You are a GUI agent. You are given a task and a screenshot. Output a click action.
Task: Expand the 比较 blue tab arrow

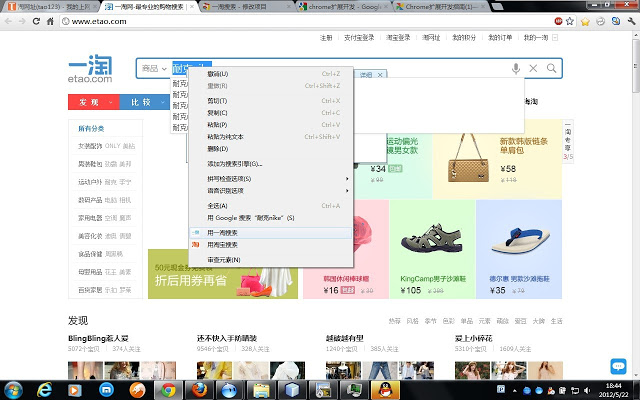click(162, 102)
